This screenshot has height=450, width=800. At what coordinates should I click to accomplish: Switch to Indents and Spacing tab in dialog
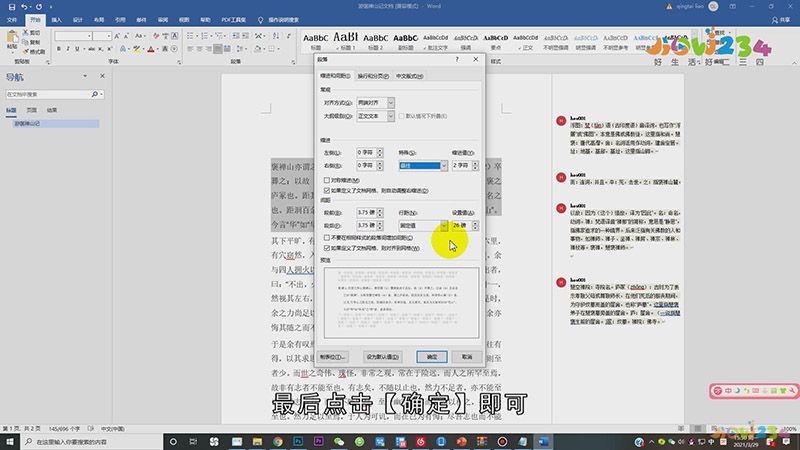click(x=335, y=76)
